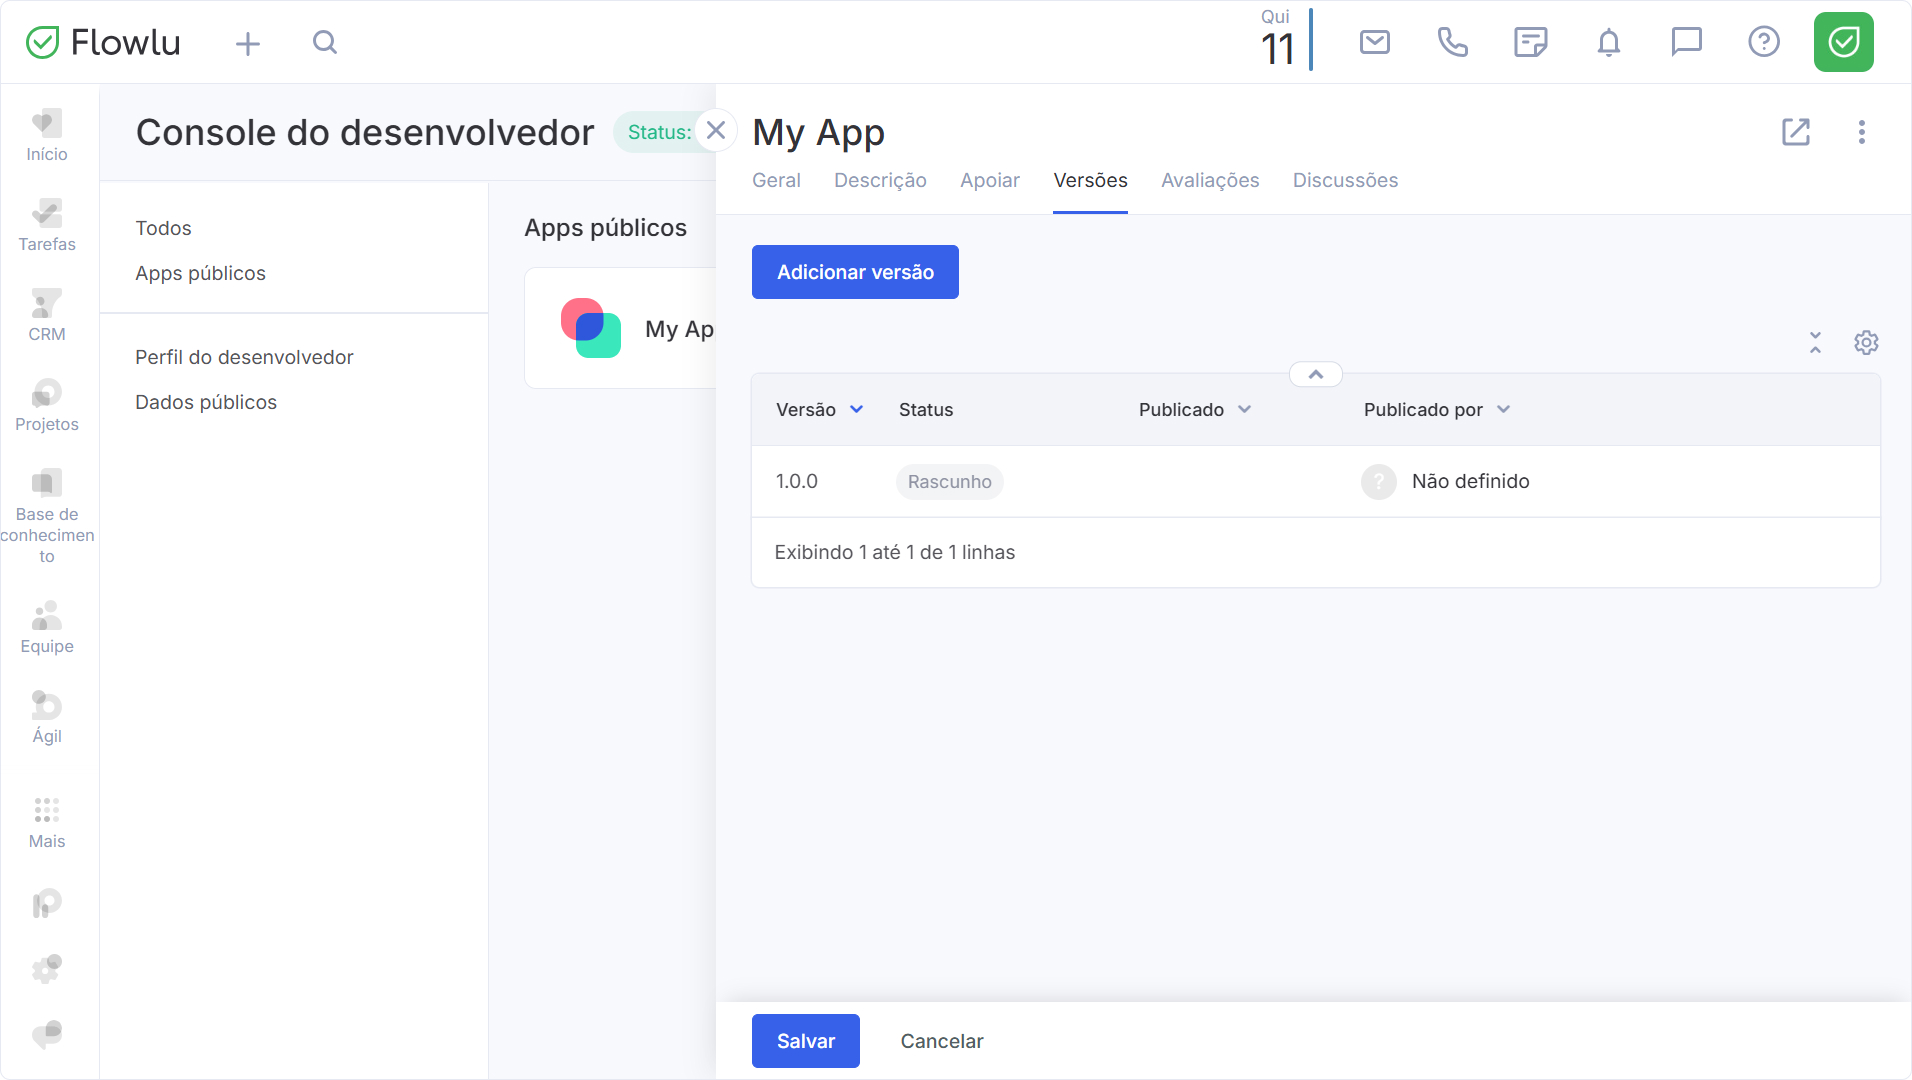Open My App in a new window
The width and height of the screenshot is (1912, 1080).
point(1796,132)
